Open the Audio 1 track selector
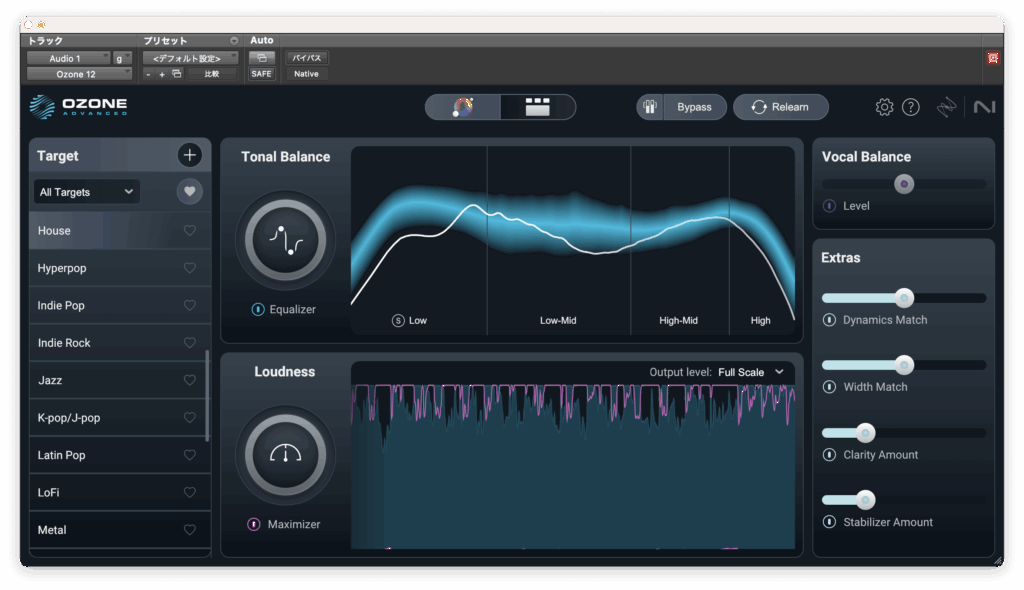 68,58
